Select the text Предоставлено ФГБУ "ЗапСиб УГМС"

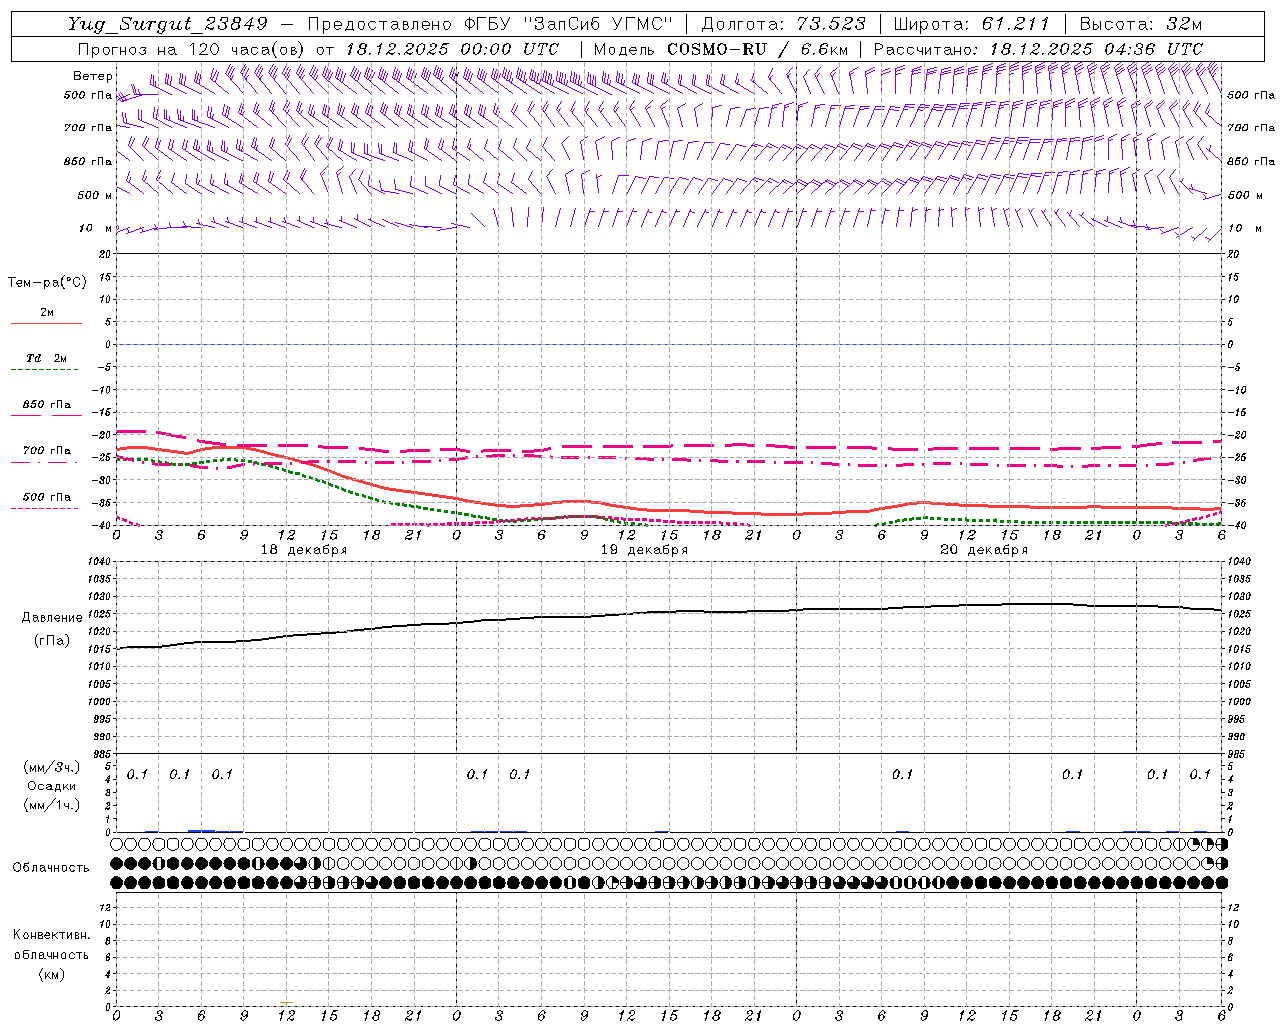coord(490,24)
